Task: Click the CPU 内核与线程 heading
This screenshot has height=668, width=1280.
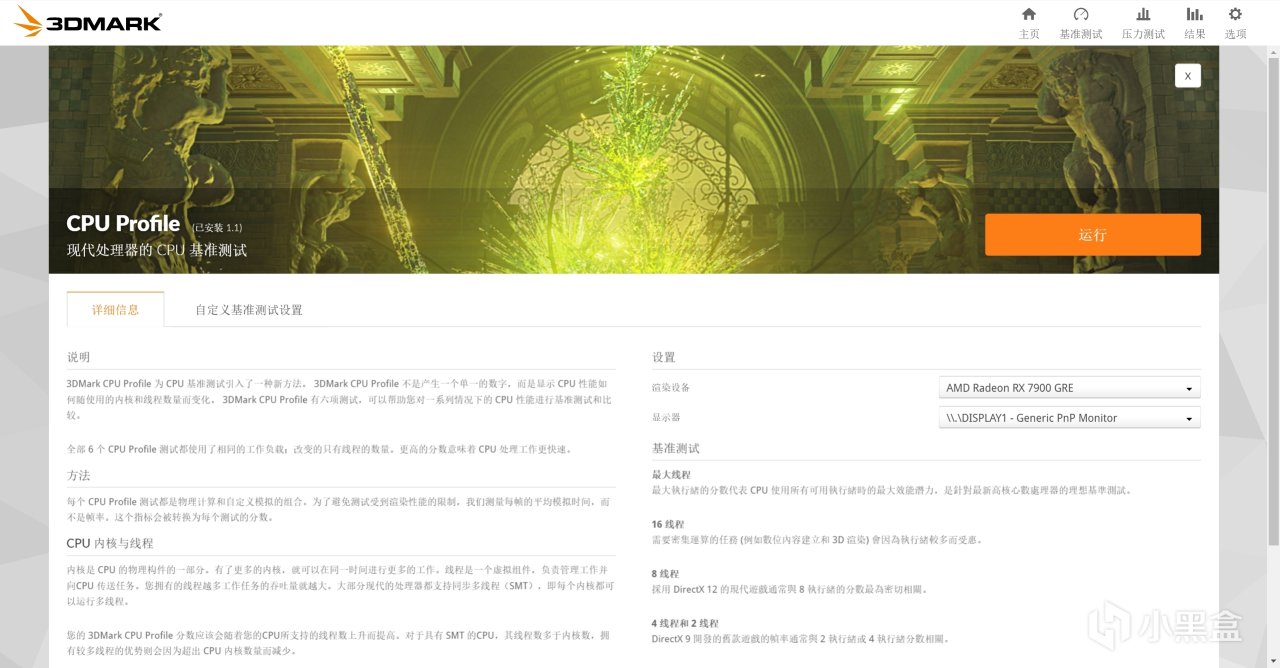Action: 110,543
